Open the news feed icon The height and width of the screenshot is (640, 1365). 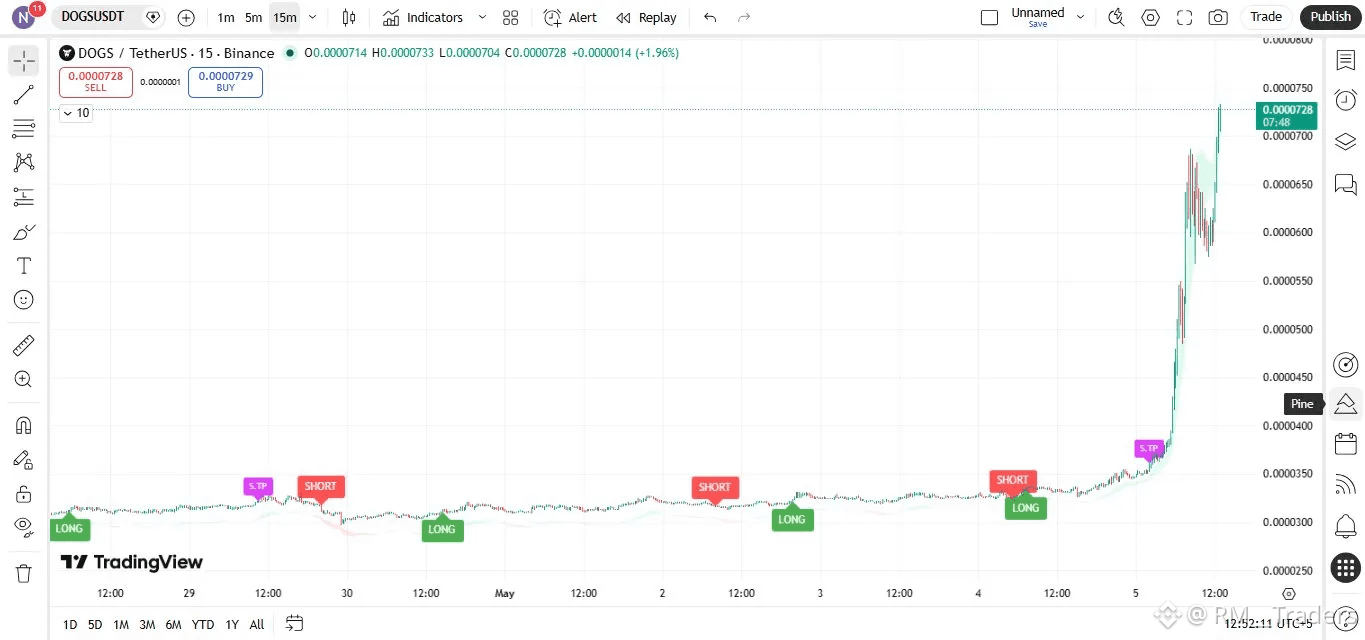coord(1345,485)
